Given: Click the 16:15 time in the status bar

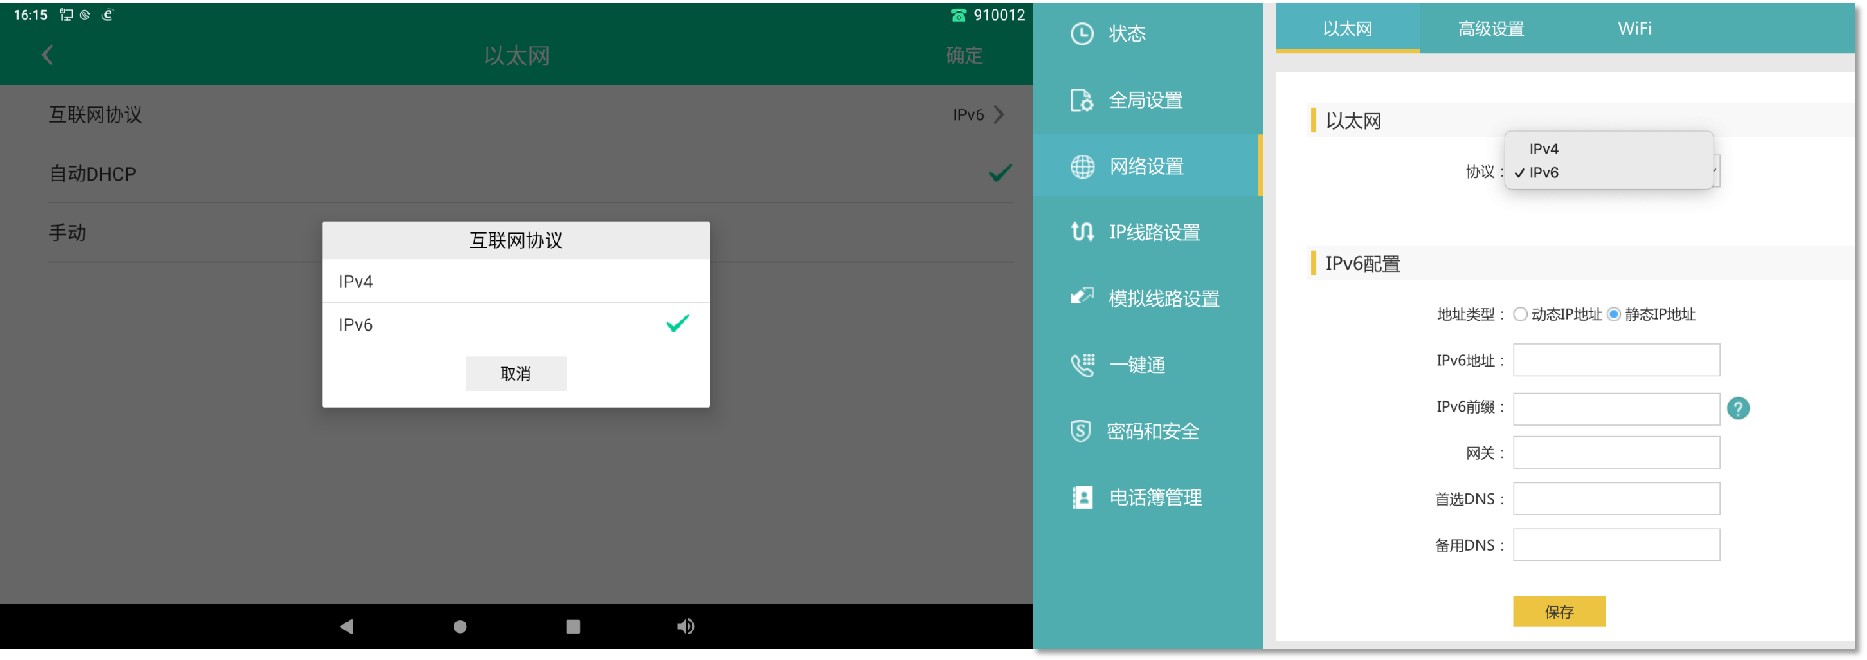Looking at the screenshot, I should point(31,15).
